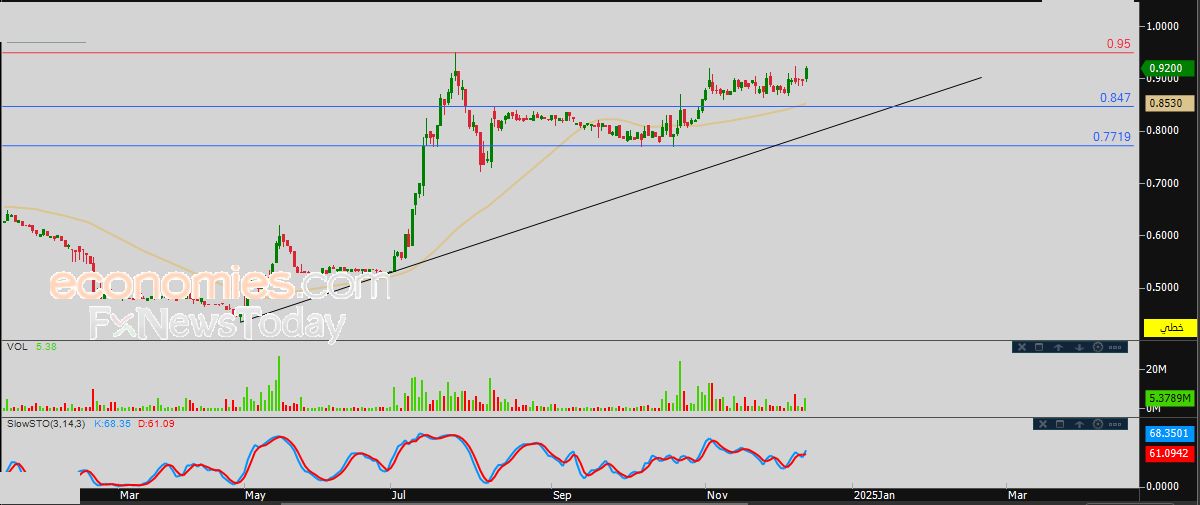This screenshot has width=1200, height=505.
Task: Click the 2025Jan date on time axis
Action: click(x=875, y=494)
